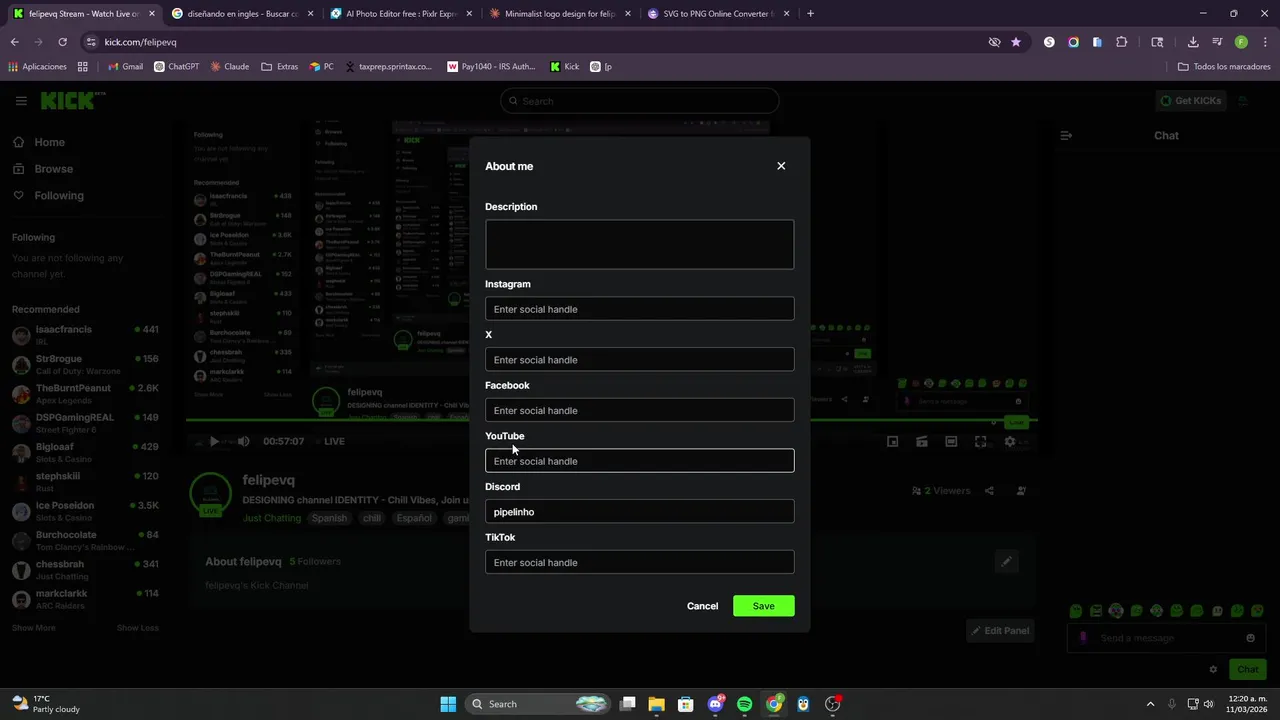Focus the X social handle field
This screenshot has height=720, width=1280.
coord(639,360)
